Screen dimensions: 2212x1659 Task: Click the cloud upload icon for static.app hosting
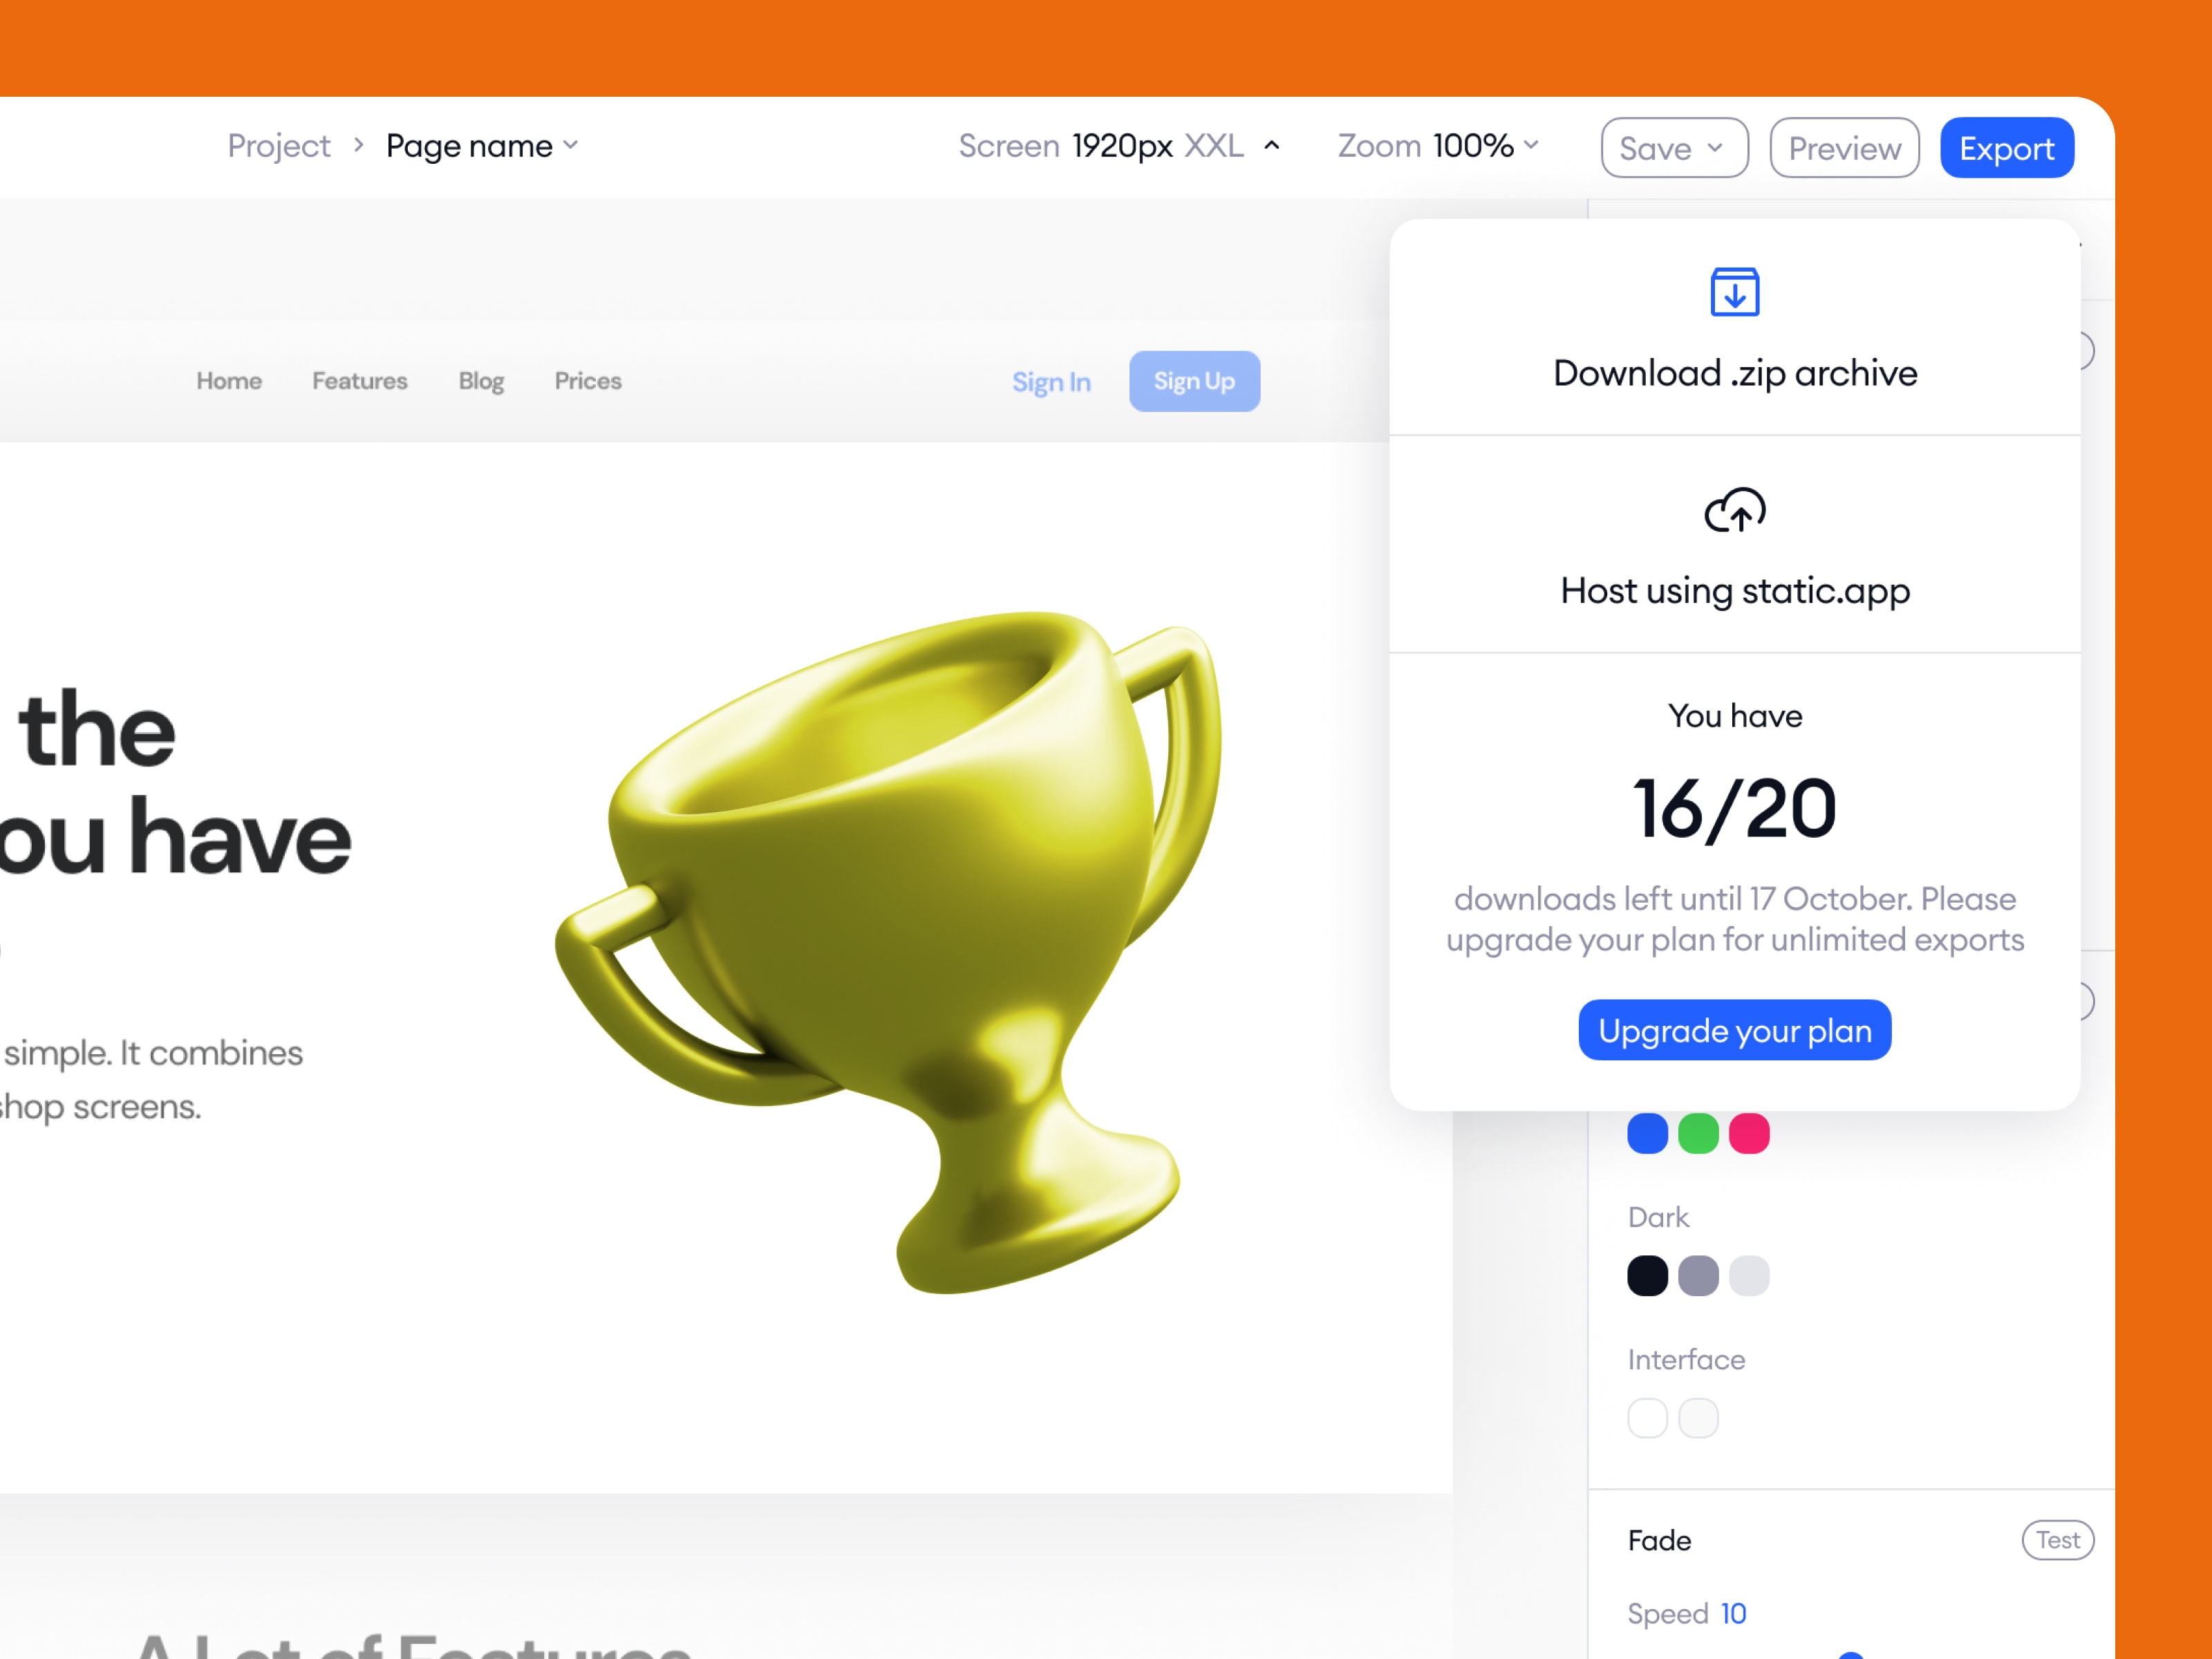point(1735,510)
